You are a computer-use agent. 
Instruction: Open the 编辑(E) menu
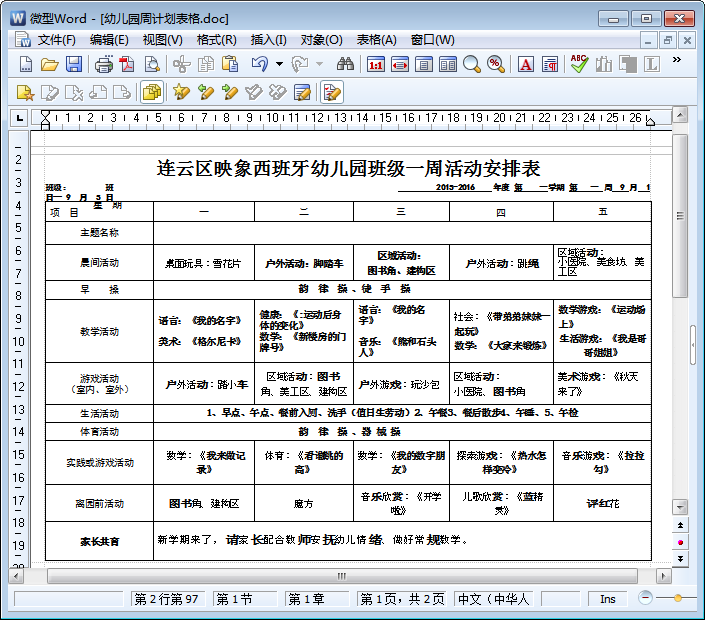109,40
